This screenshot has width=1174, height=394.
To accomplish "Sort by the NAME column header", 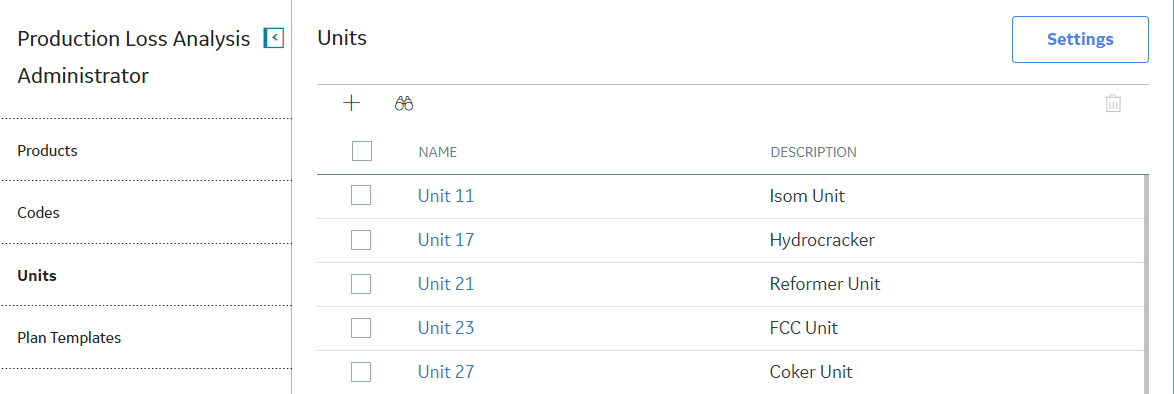I will (438, 152).
